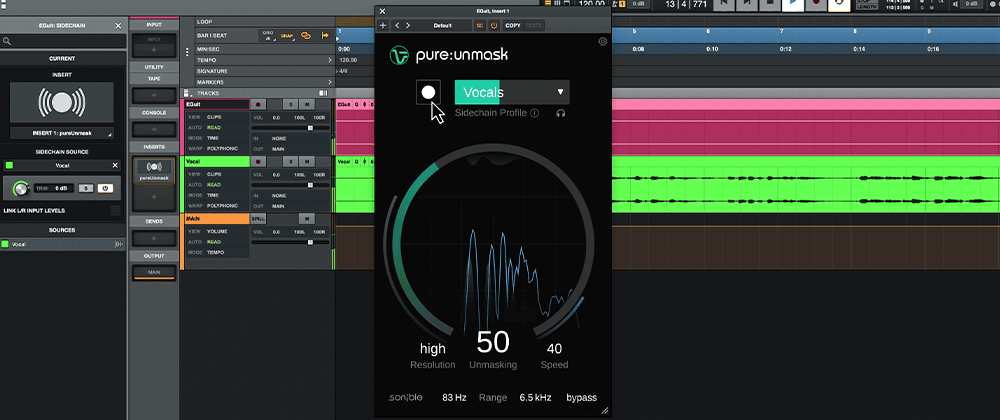This screenshot has width=1000, height=420.
Task: Click the 6.5 kHz range high value
Action: click(x=535, y=398)
